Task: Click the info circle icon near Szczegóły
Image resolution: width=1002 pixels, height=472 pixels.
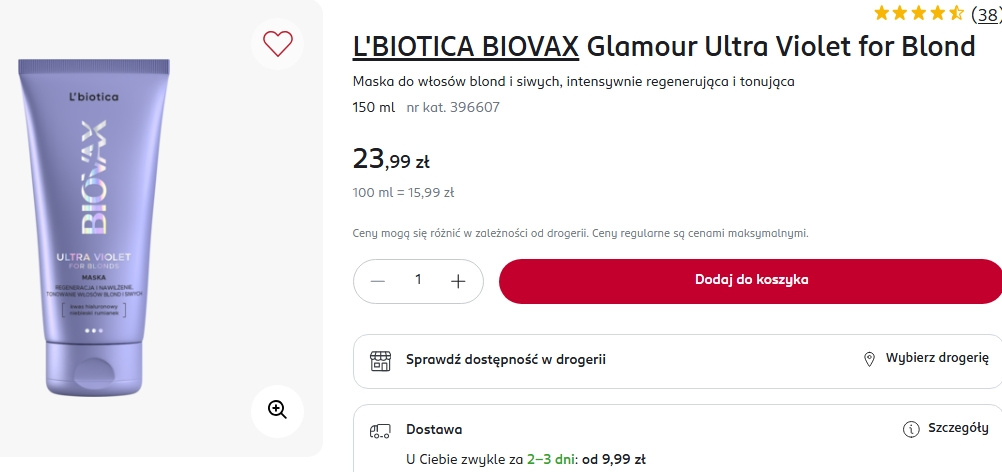Action: [x=911, y=430]
